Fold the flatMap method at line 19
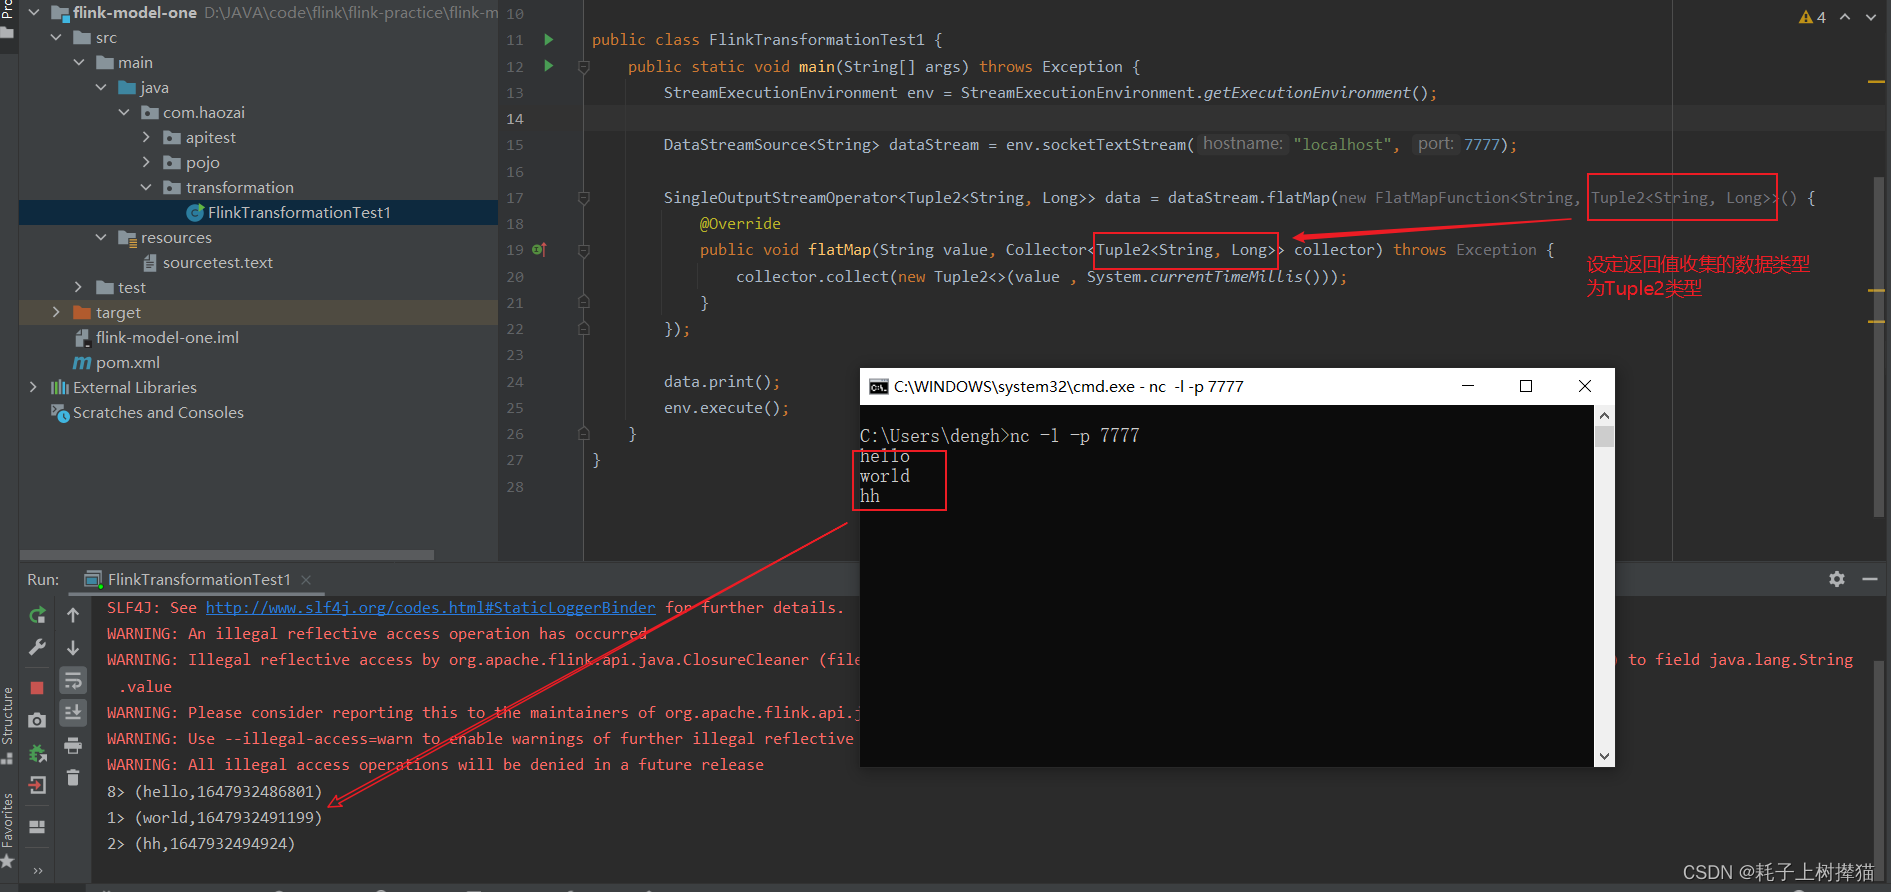Image resolution: width=1891 pixels, height=892 pixels. (584, 250)
